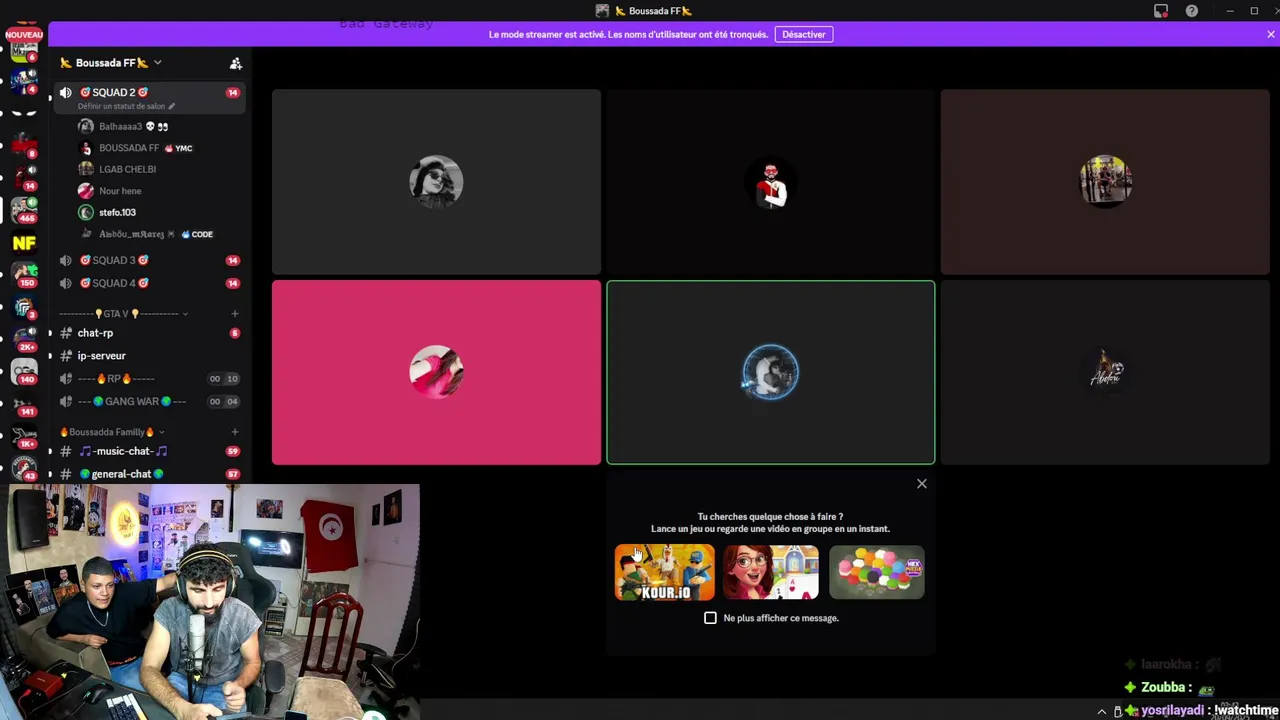This screenshot has width=1280, height=720.
Task: Click Nour hene's avatar in voice list
Action: pos(86,191)
